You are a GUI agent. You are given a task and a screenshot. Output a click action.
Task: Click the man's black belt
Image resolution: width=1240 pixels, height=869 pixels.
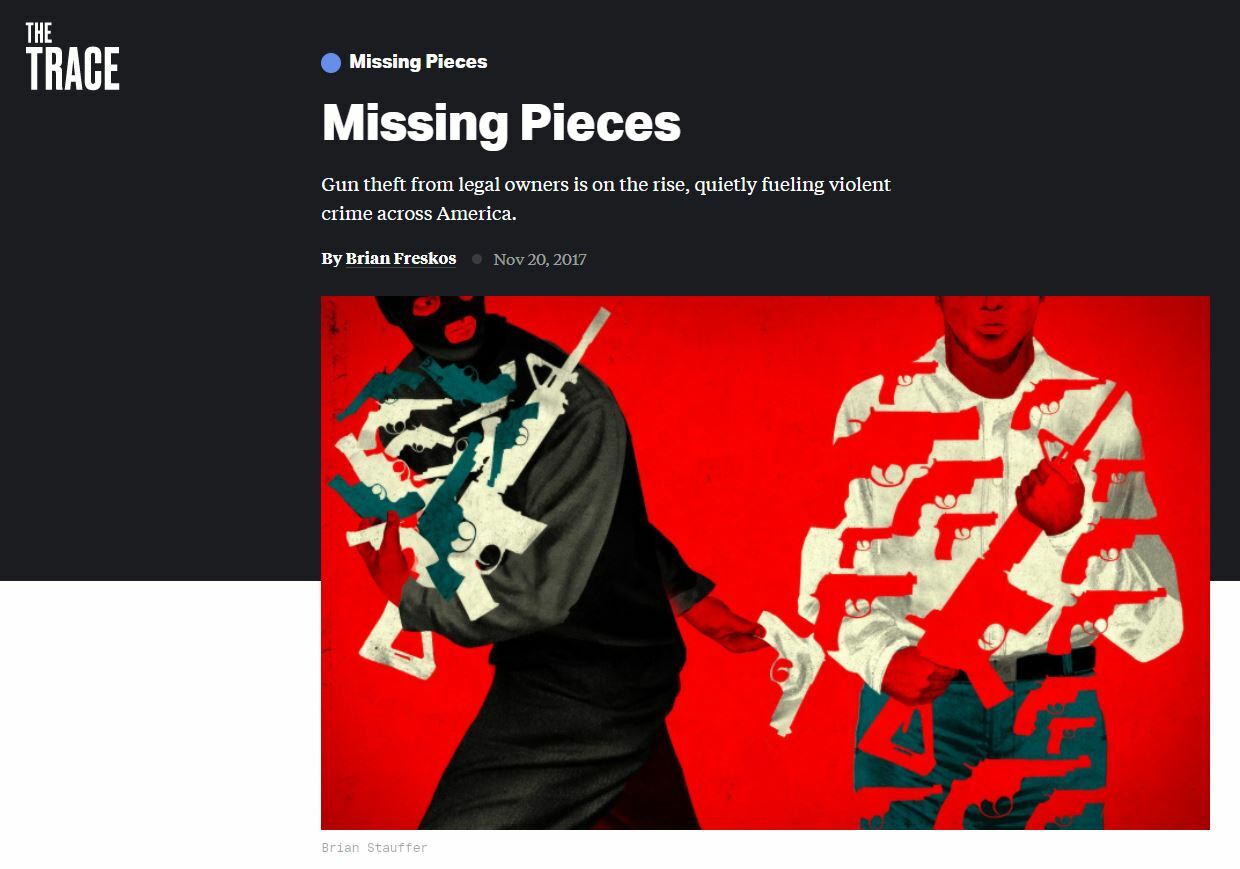click(x=1030, y=664)
